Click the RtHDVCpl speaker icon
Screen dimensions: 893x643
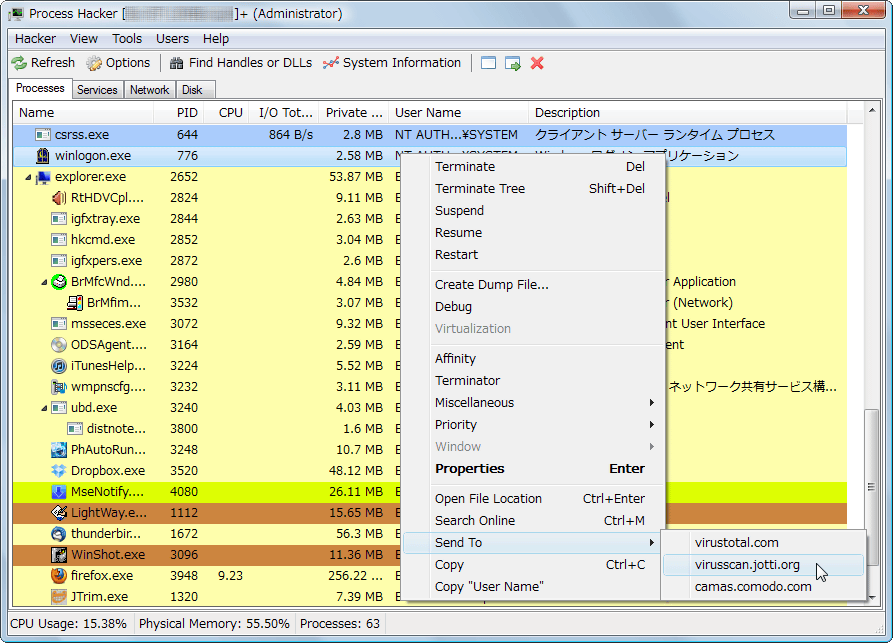tap(59, 198)
